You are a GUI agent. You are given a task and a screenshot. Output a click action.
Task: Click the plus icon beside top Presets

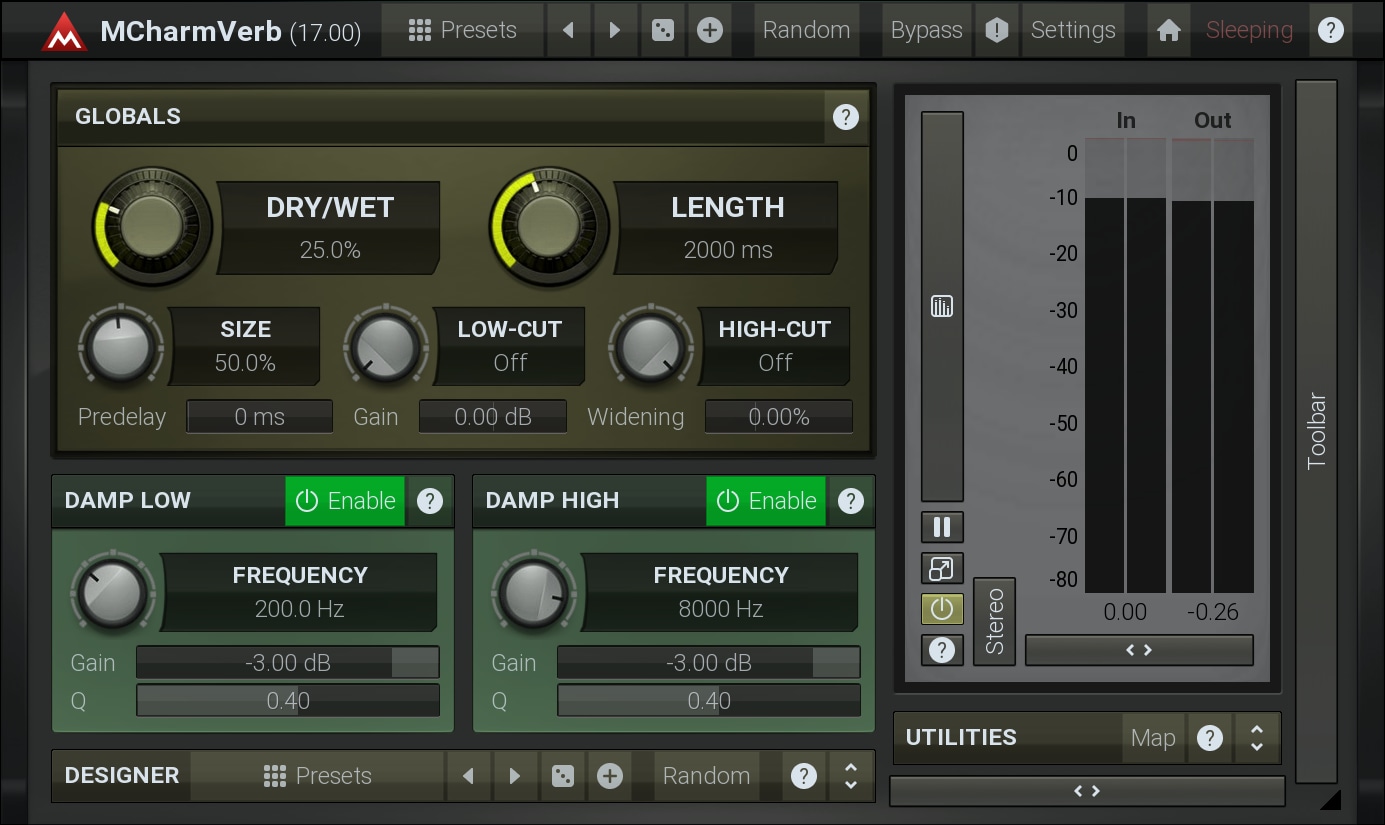pyautogui.click(x=709, y=31)
